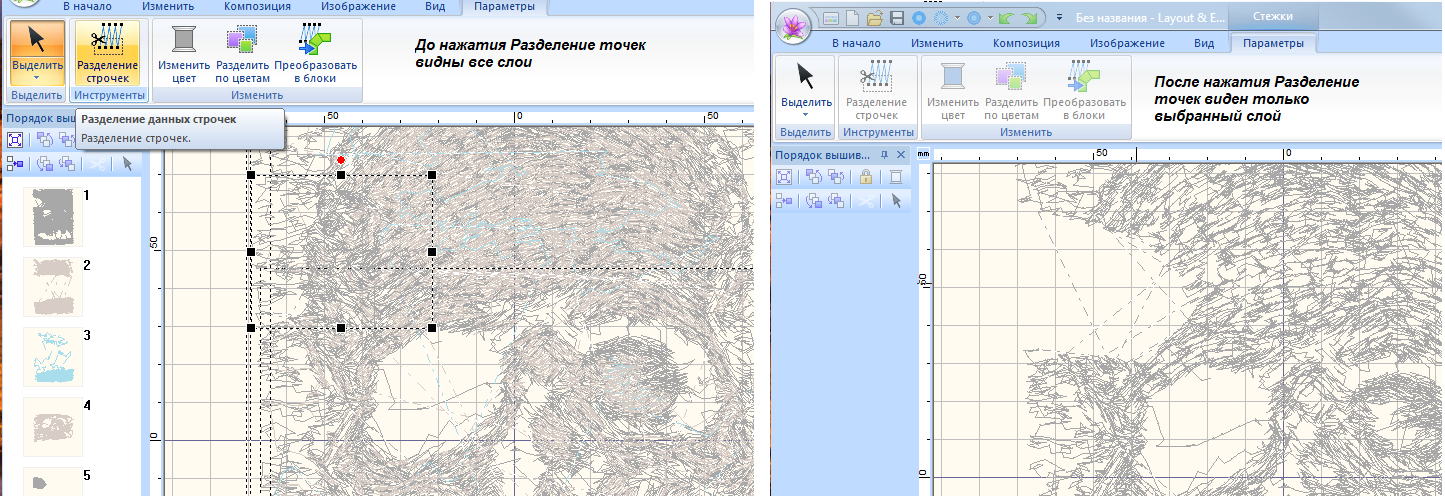Toggle the mm units button at ruler corner
Viewport: 1445px width, 496px height.
(923, 155)
